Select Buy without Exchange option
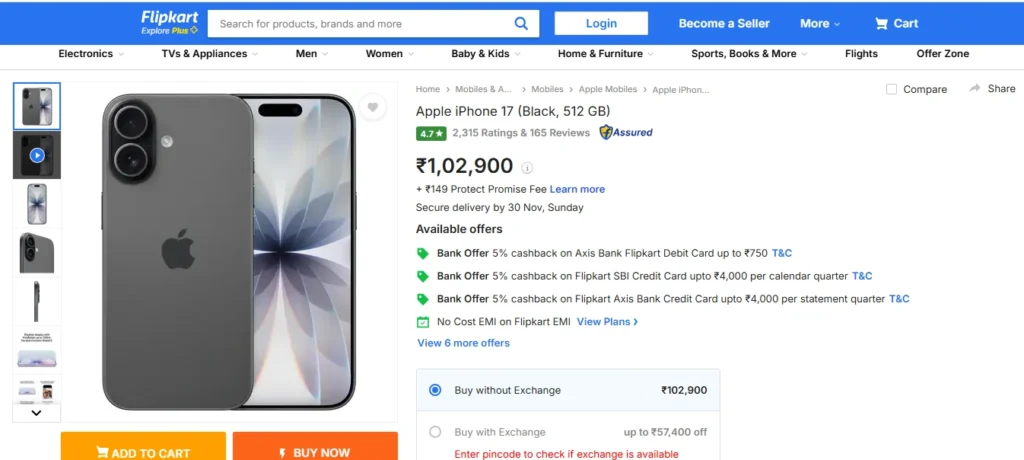Image resolution: width=1024 pixels, height=460 pixels. (x=435, y=390)
